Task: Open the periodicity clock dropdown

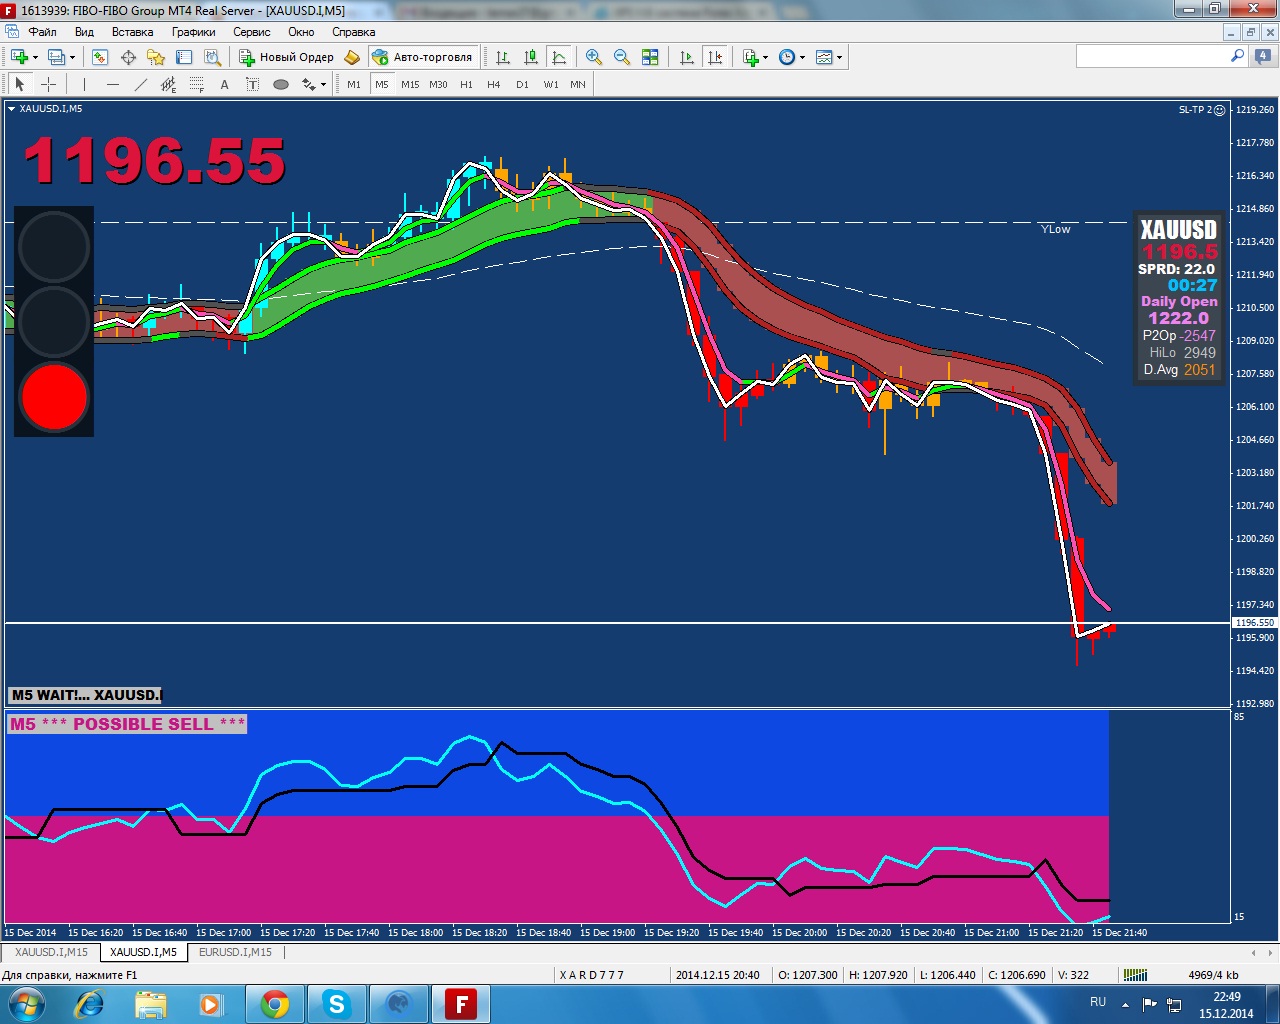Action: click(802, 57)
